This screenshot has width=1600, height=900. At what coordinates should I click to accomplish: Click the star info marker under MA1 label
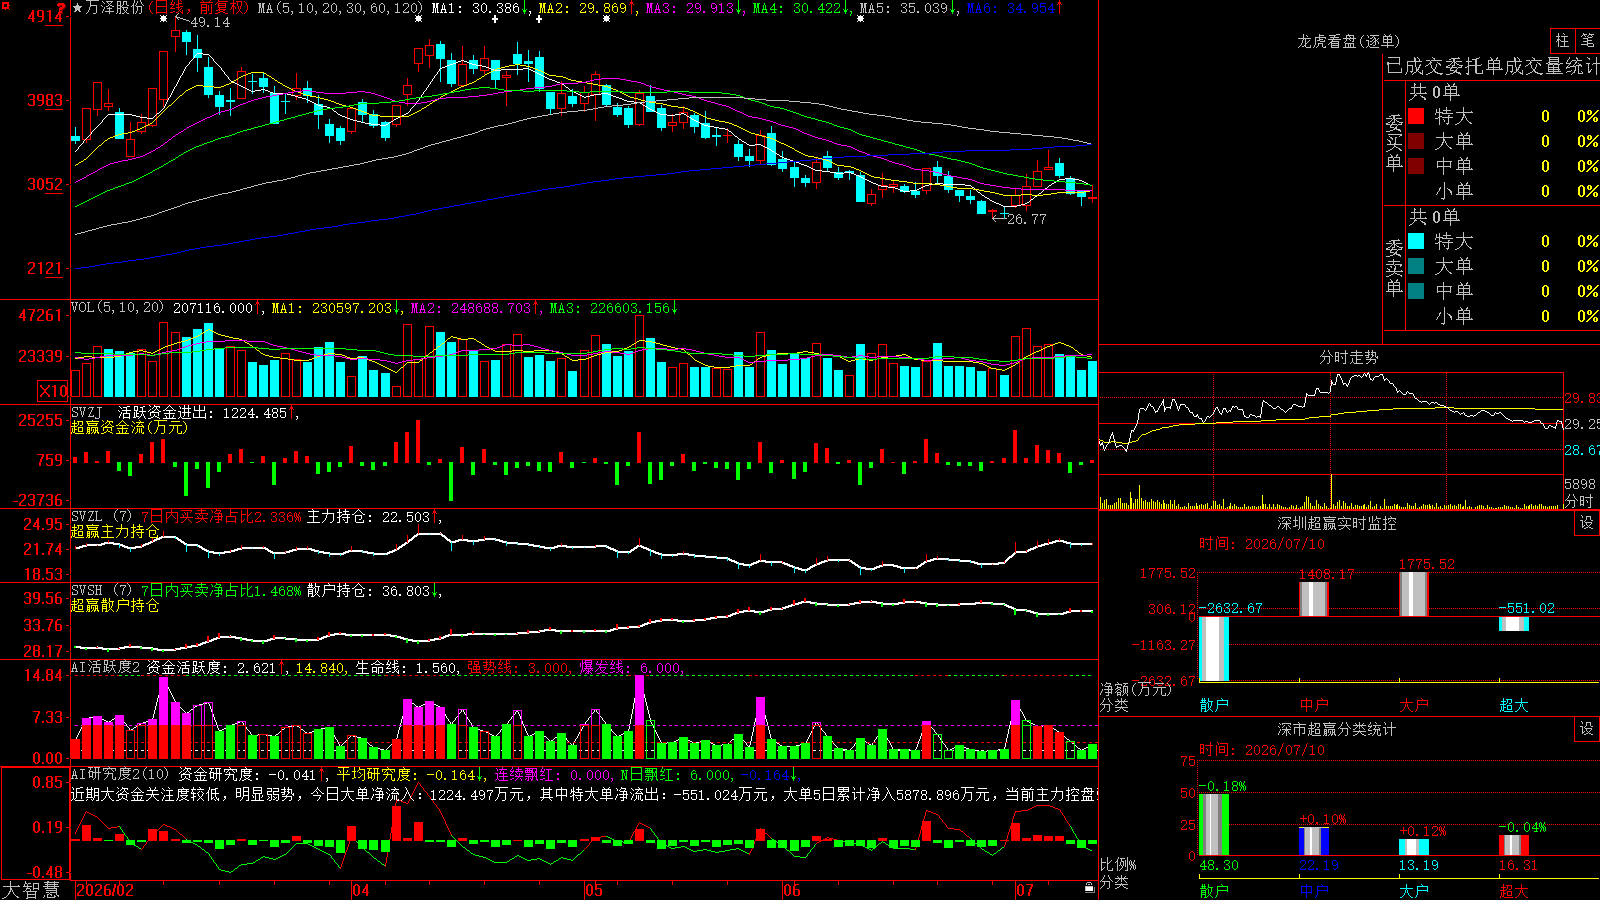click(x=418, y=19)
